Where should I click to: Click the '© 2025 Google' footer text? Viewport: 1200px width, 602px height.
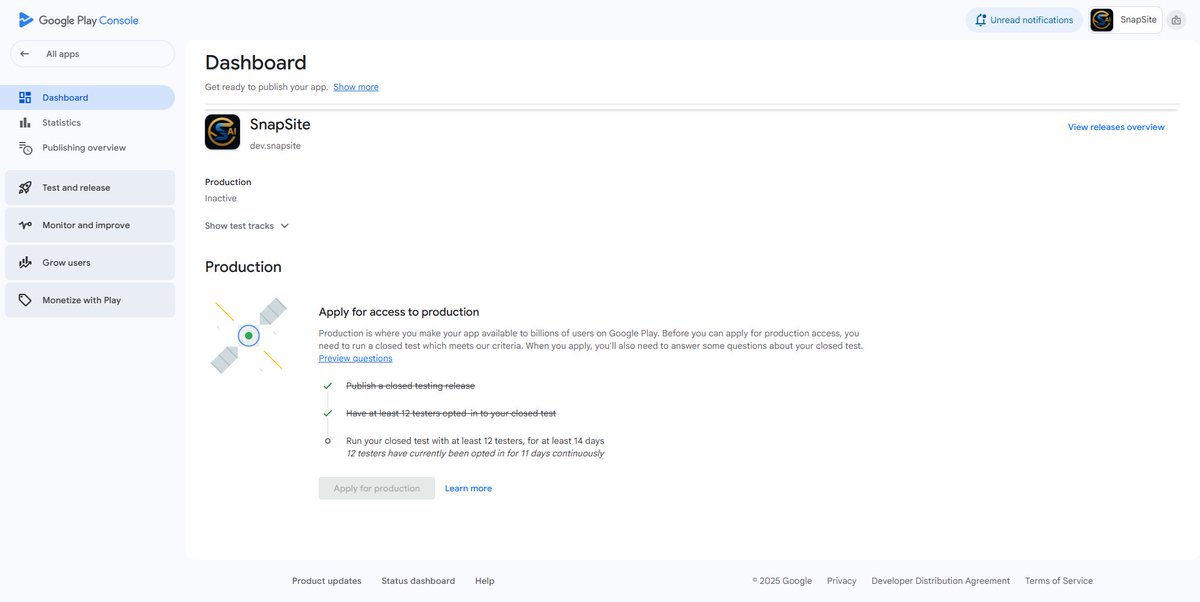pos(782,581)
